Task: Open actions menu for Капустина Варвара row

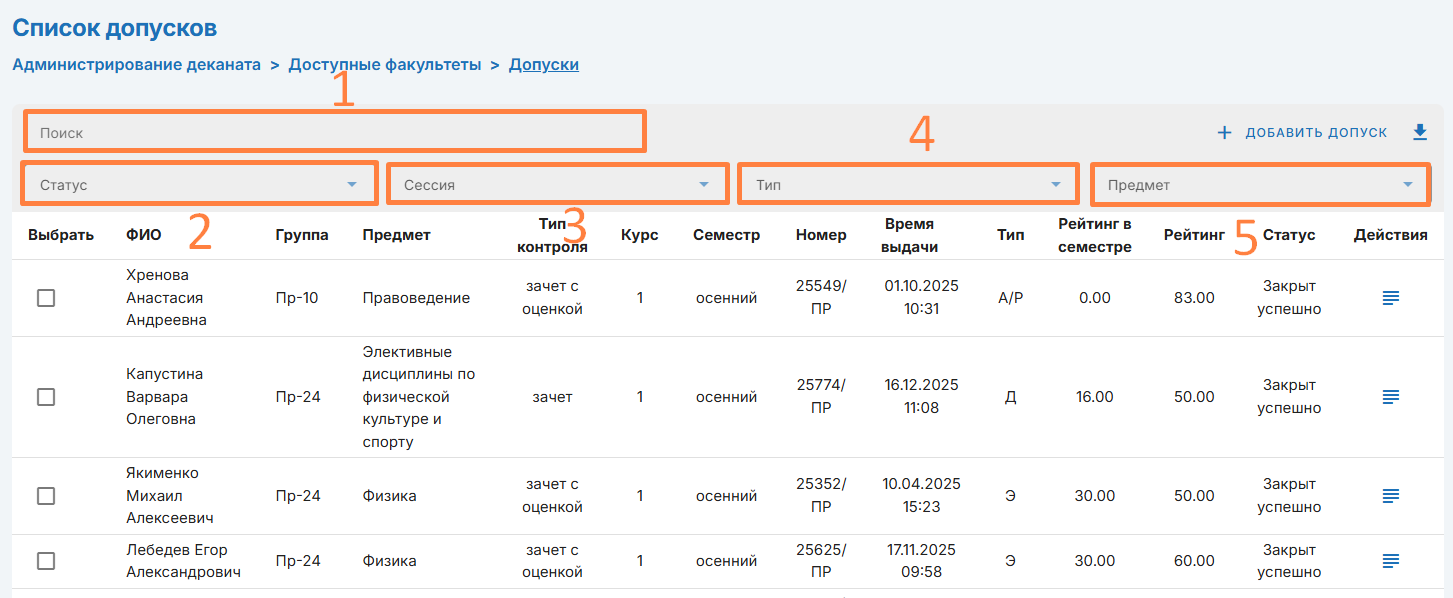Action: click(x=1390, y=397)
